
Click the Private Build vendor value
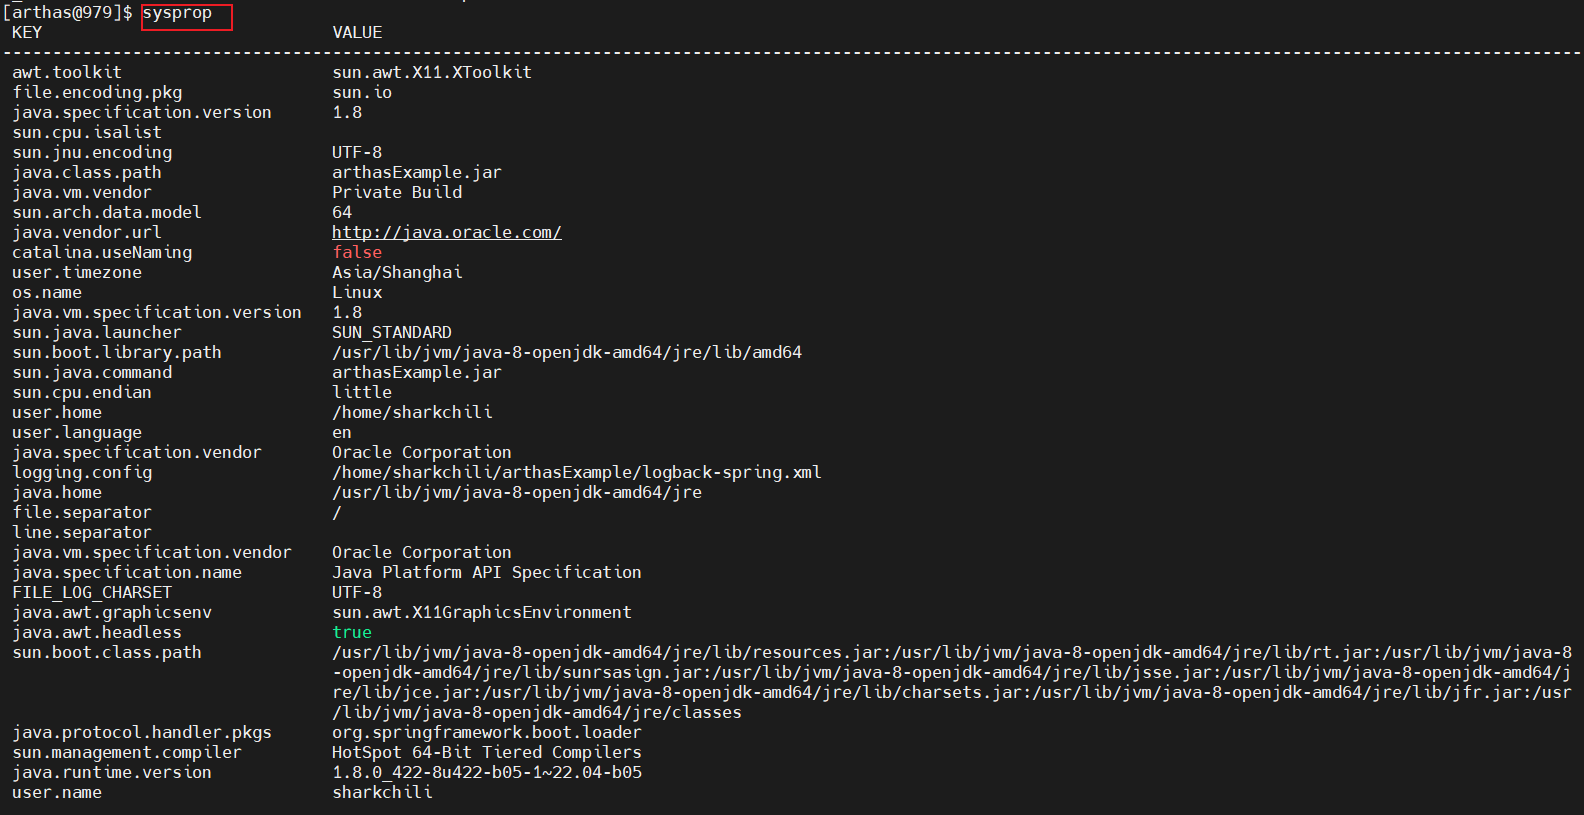[x=397, y=192]
